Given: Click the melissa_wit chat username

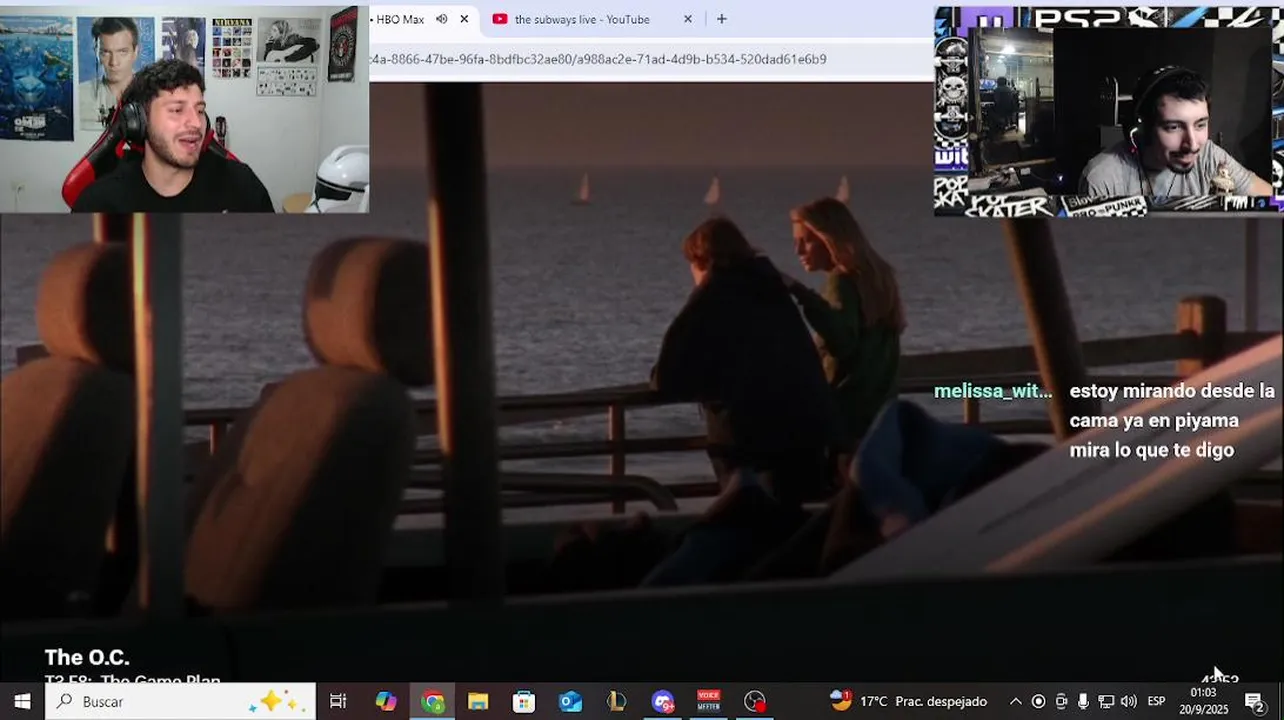Looking at the screenshot, I should (x=993, y=391).
